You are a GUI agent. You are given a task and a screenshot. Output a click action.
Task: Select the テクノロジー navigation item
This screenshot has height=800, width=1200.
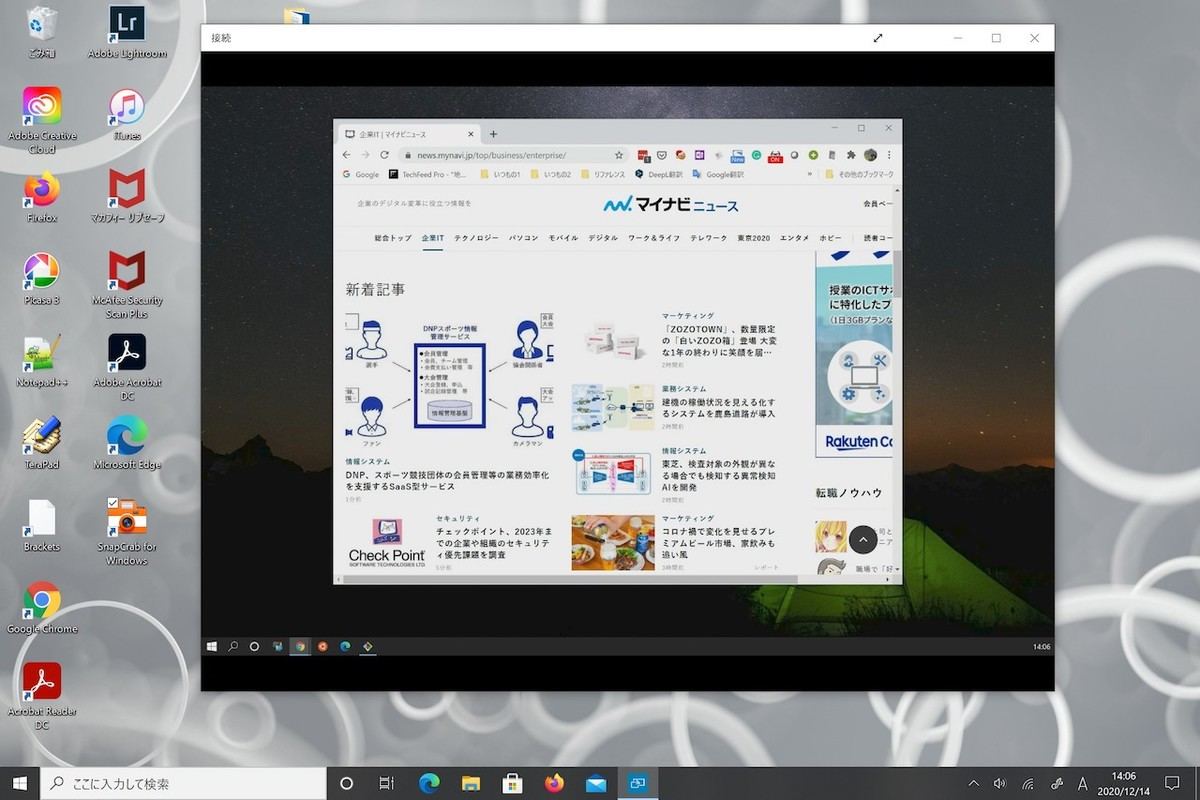(476, 238)
